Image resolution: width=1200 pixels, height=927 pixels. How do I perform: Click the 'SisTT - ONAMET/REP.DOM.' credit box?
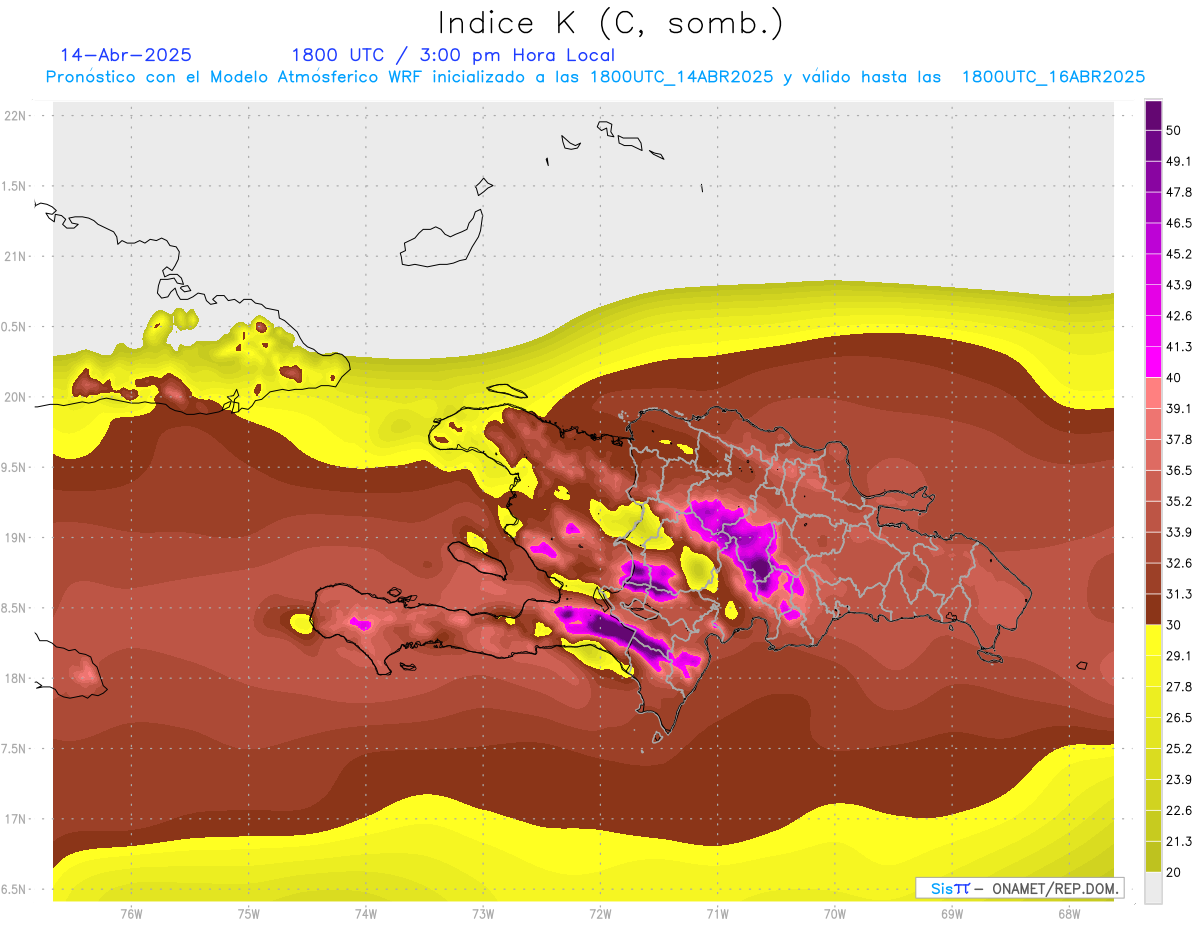pos(1019,888)
